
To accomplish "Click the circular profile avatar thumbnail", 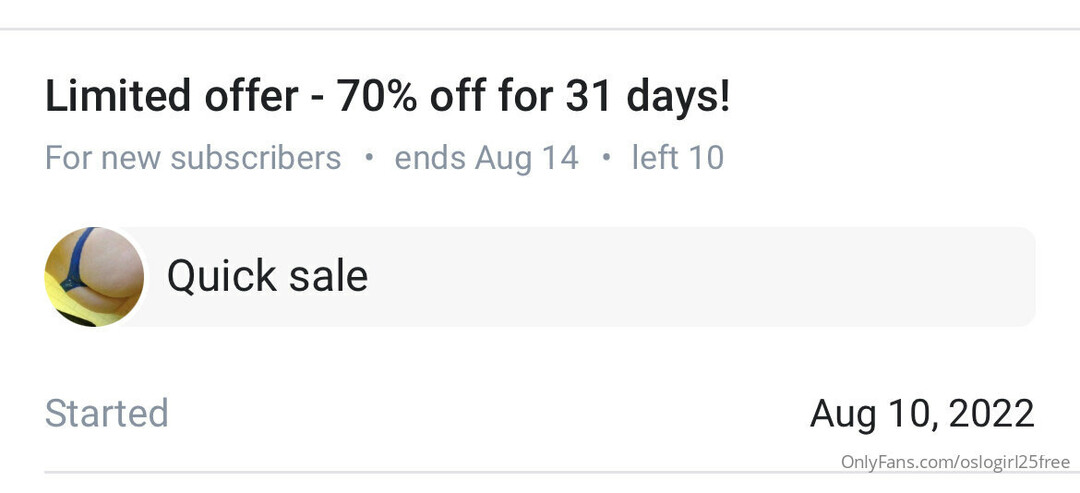I will click(x=94, y=276).
